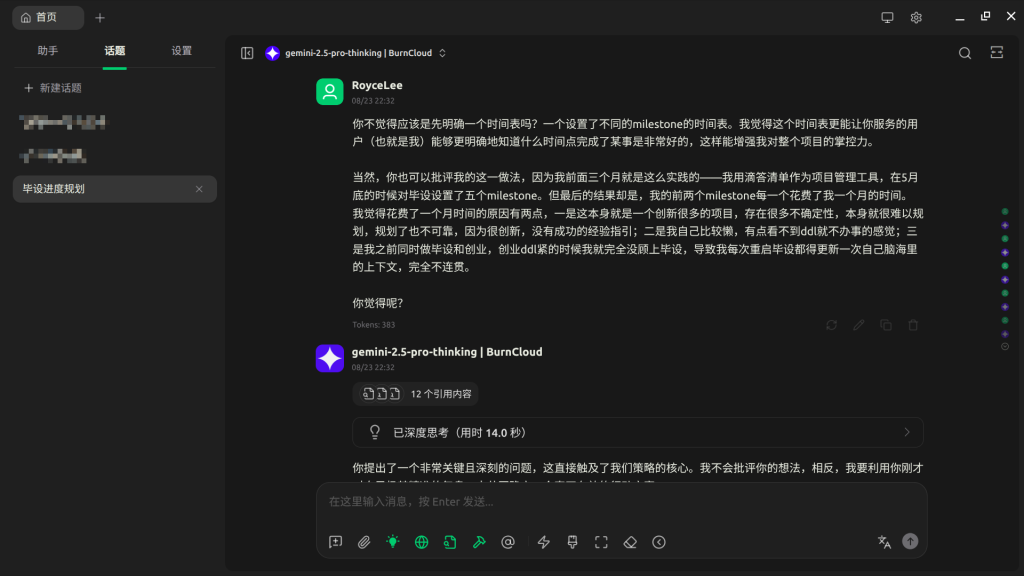Toggle web search globe icon
This screenshot has width=1024, height=576.
point(421,542)
